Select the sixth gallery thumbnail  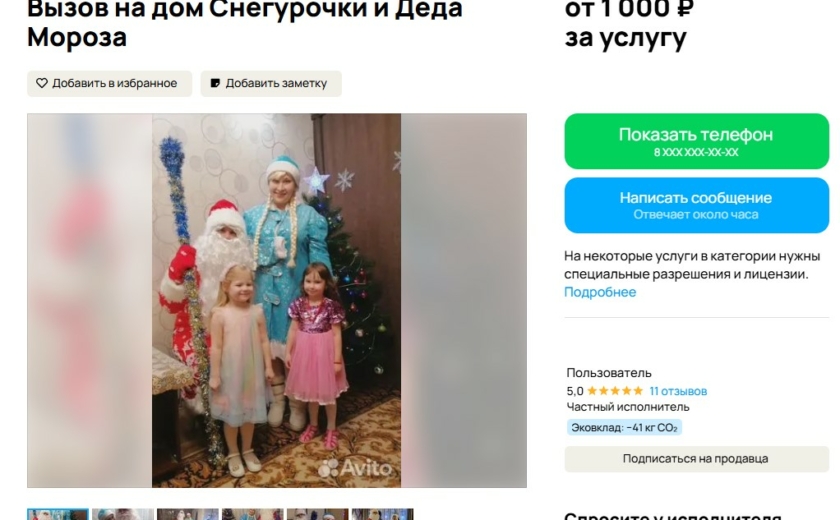pyautogui.click(x=382, y=515)
